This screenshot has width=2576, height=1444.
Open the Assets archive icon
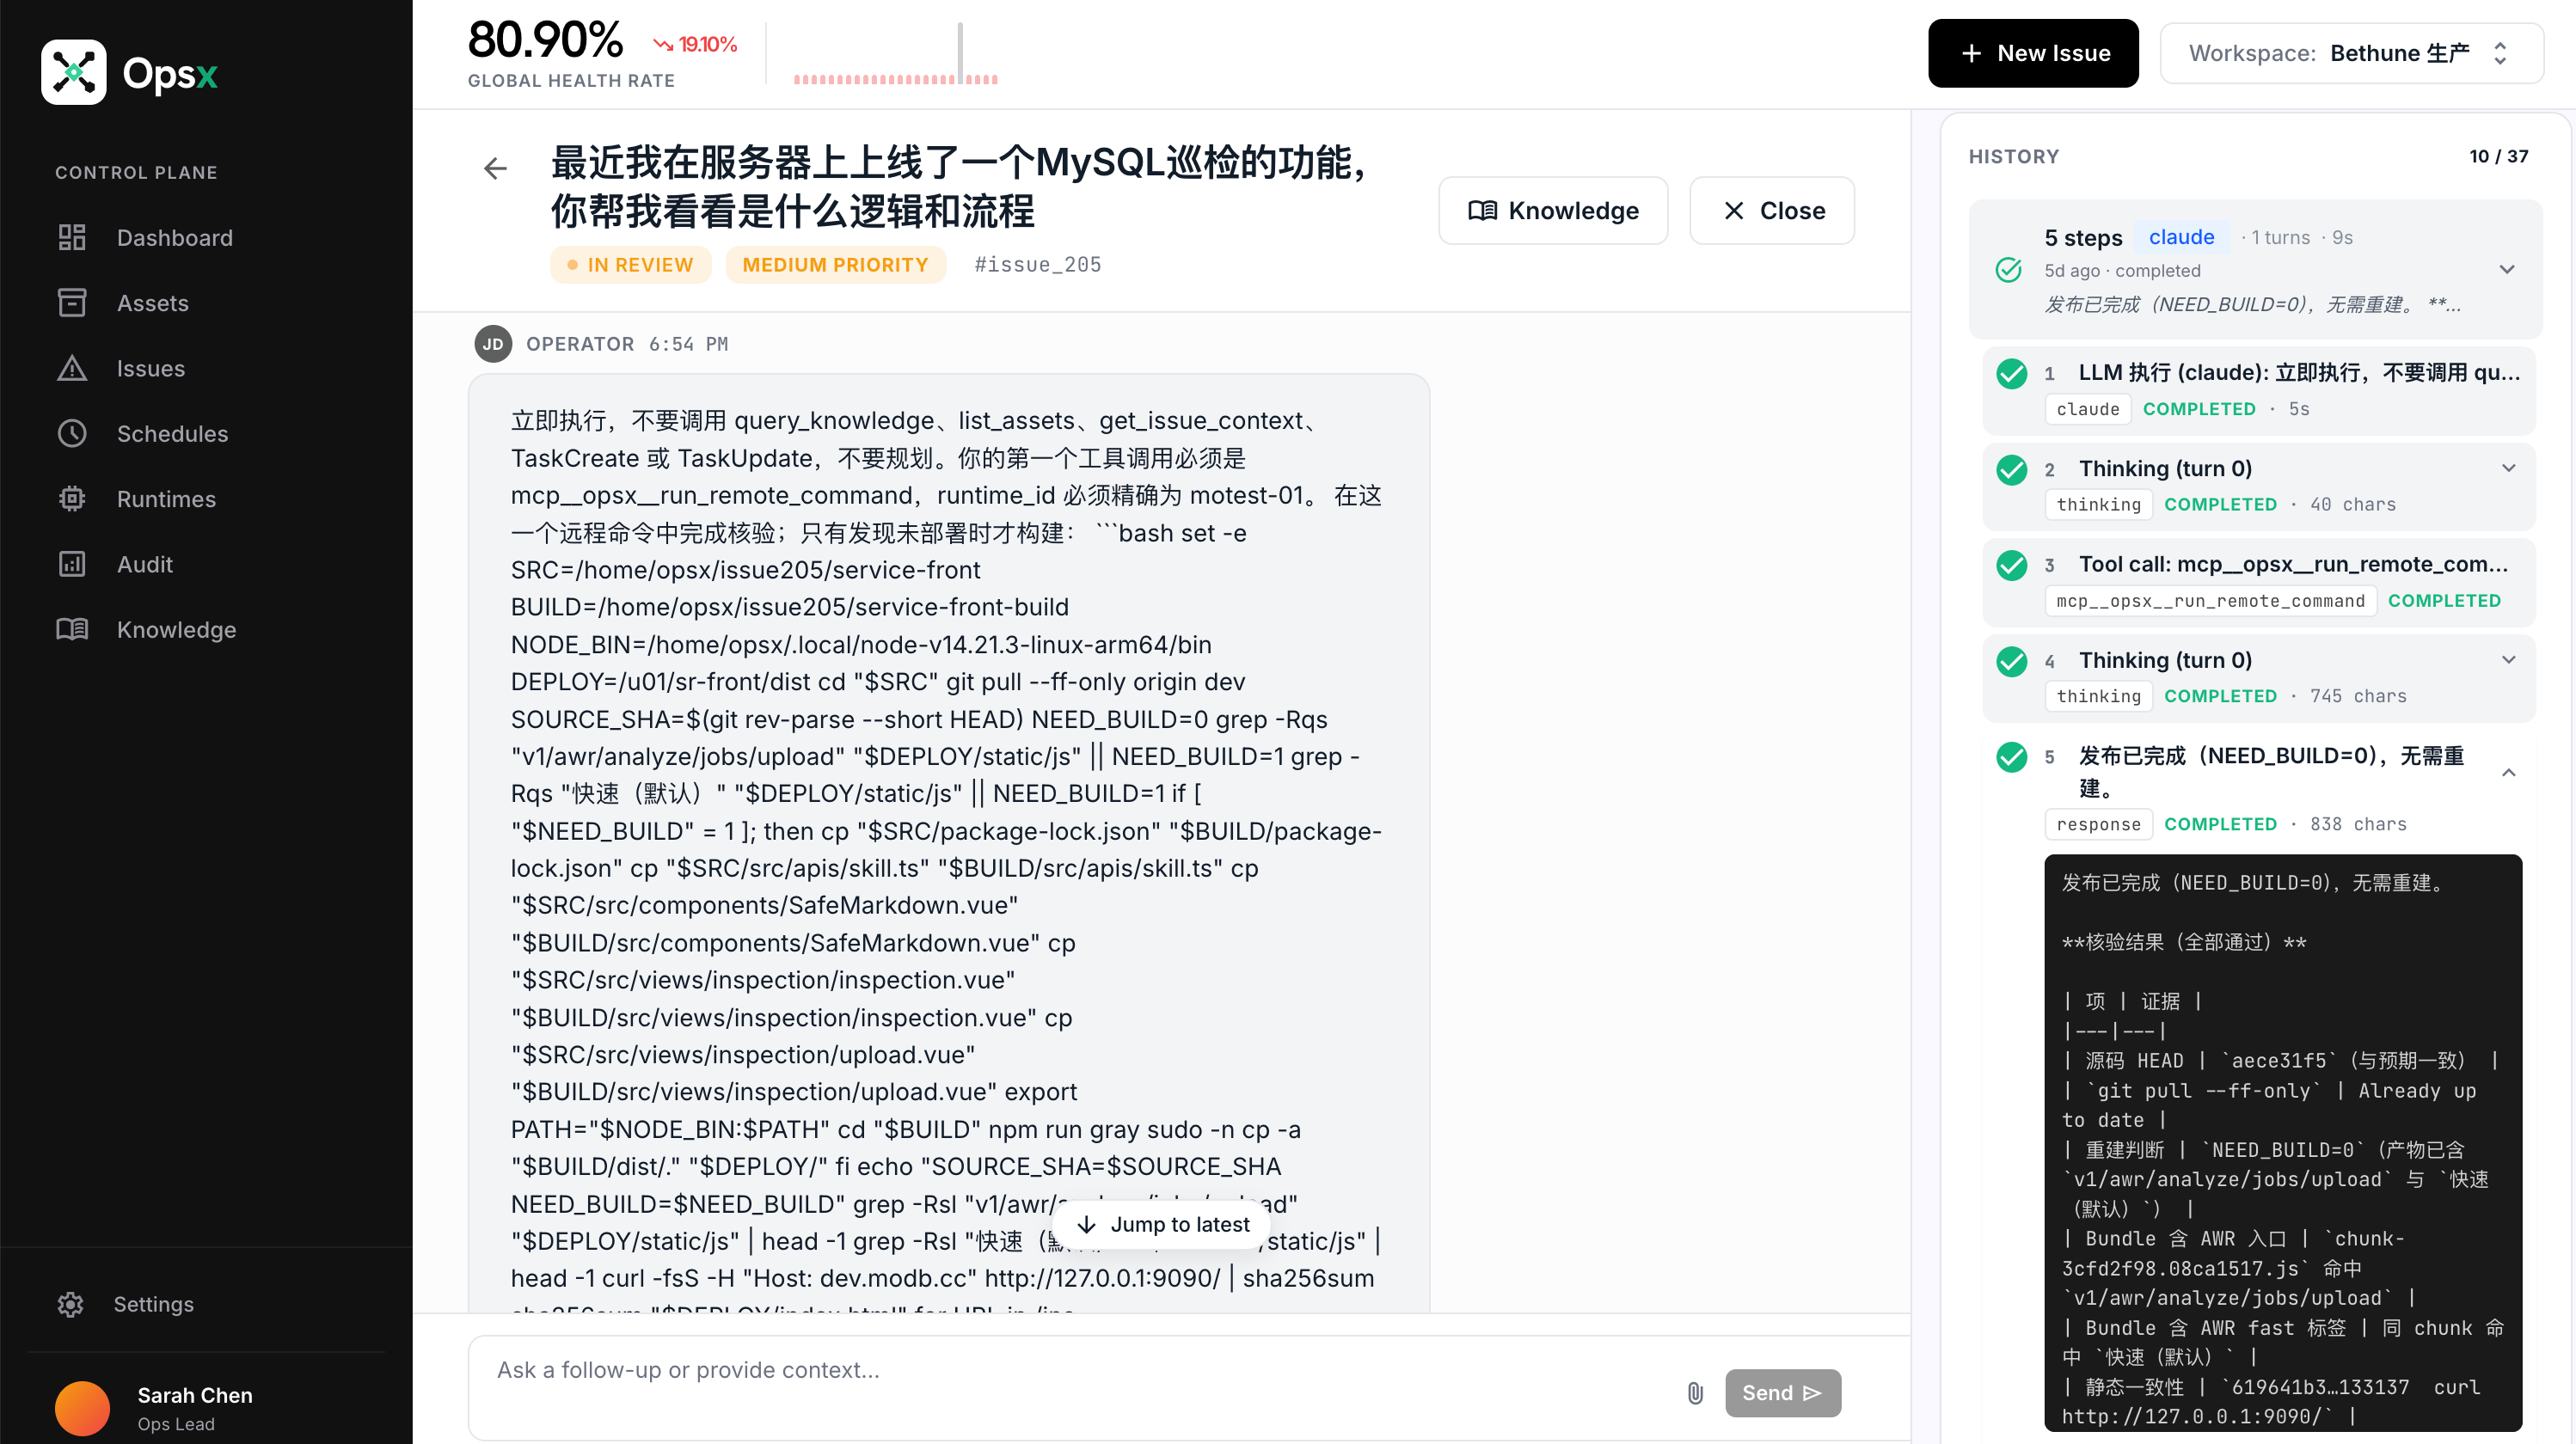72,302
